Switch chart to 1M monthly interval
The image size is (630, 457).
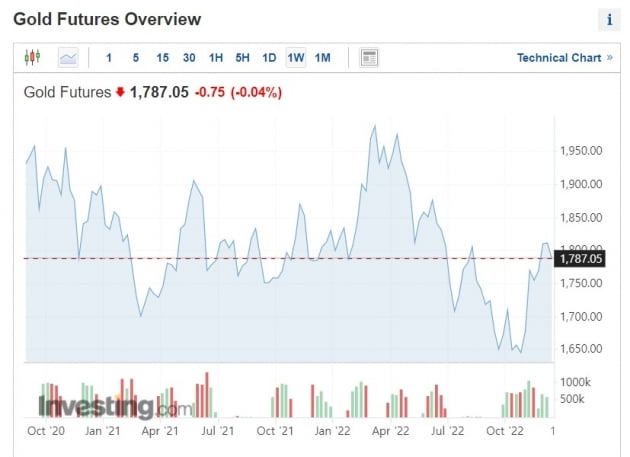pyautogui.click(x=322, y=58)
